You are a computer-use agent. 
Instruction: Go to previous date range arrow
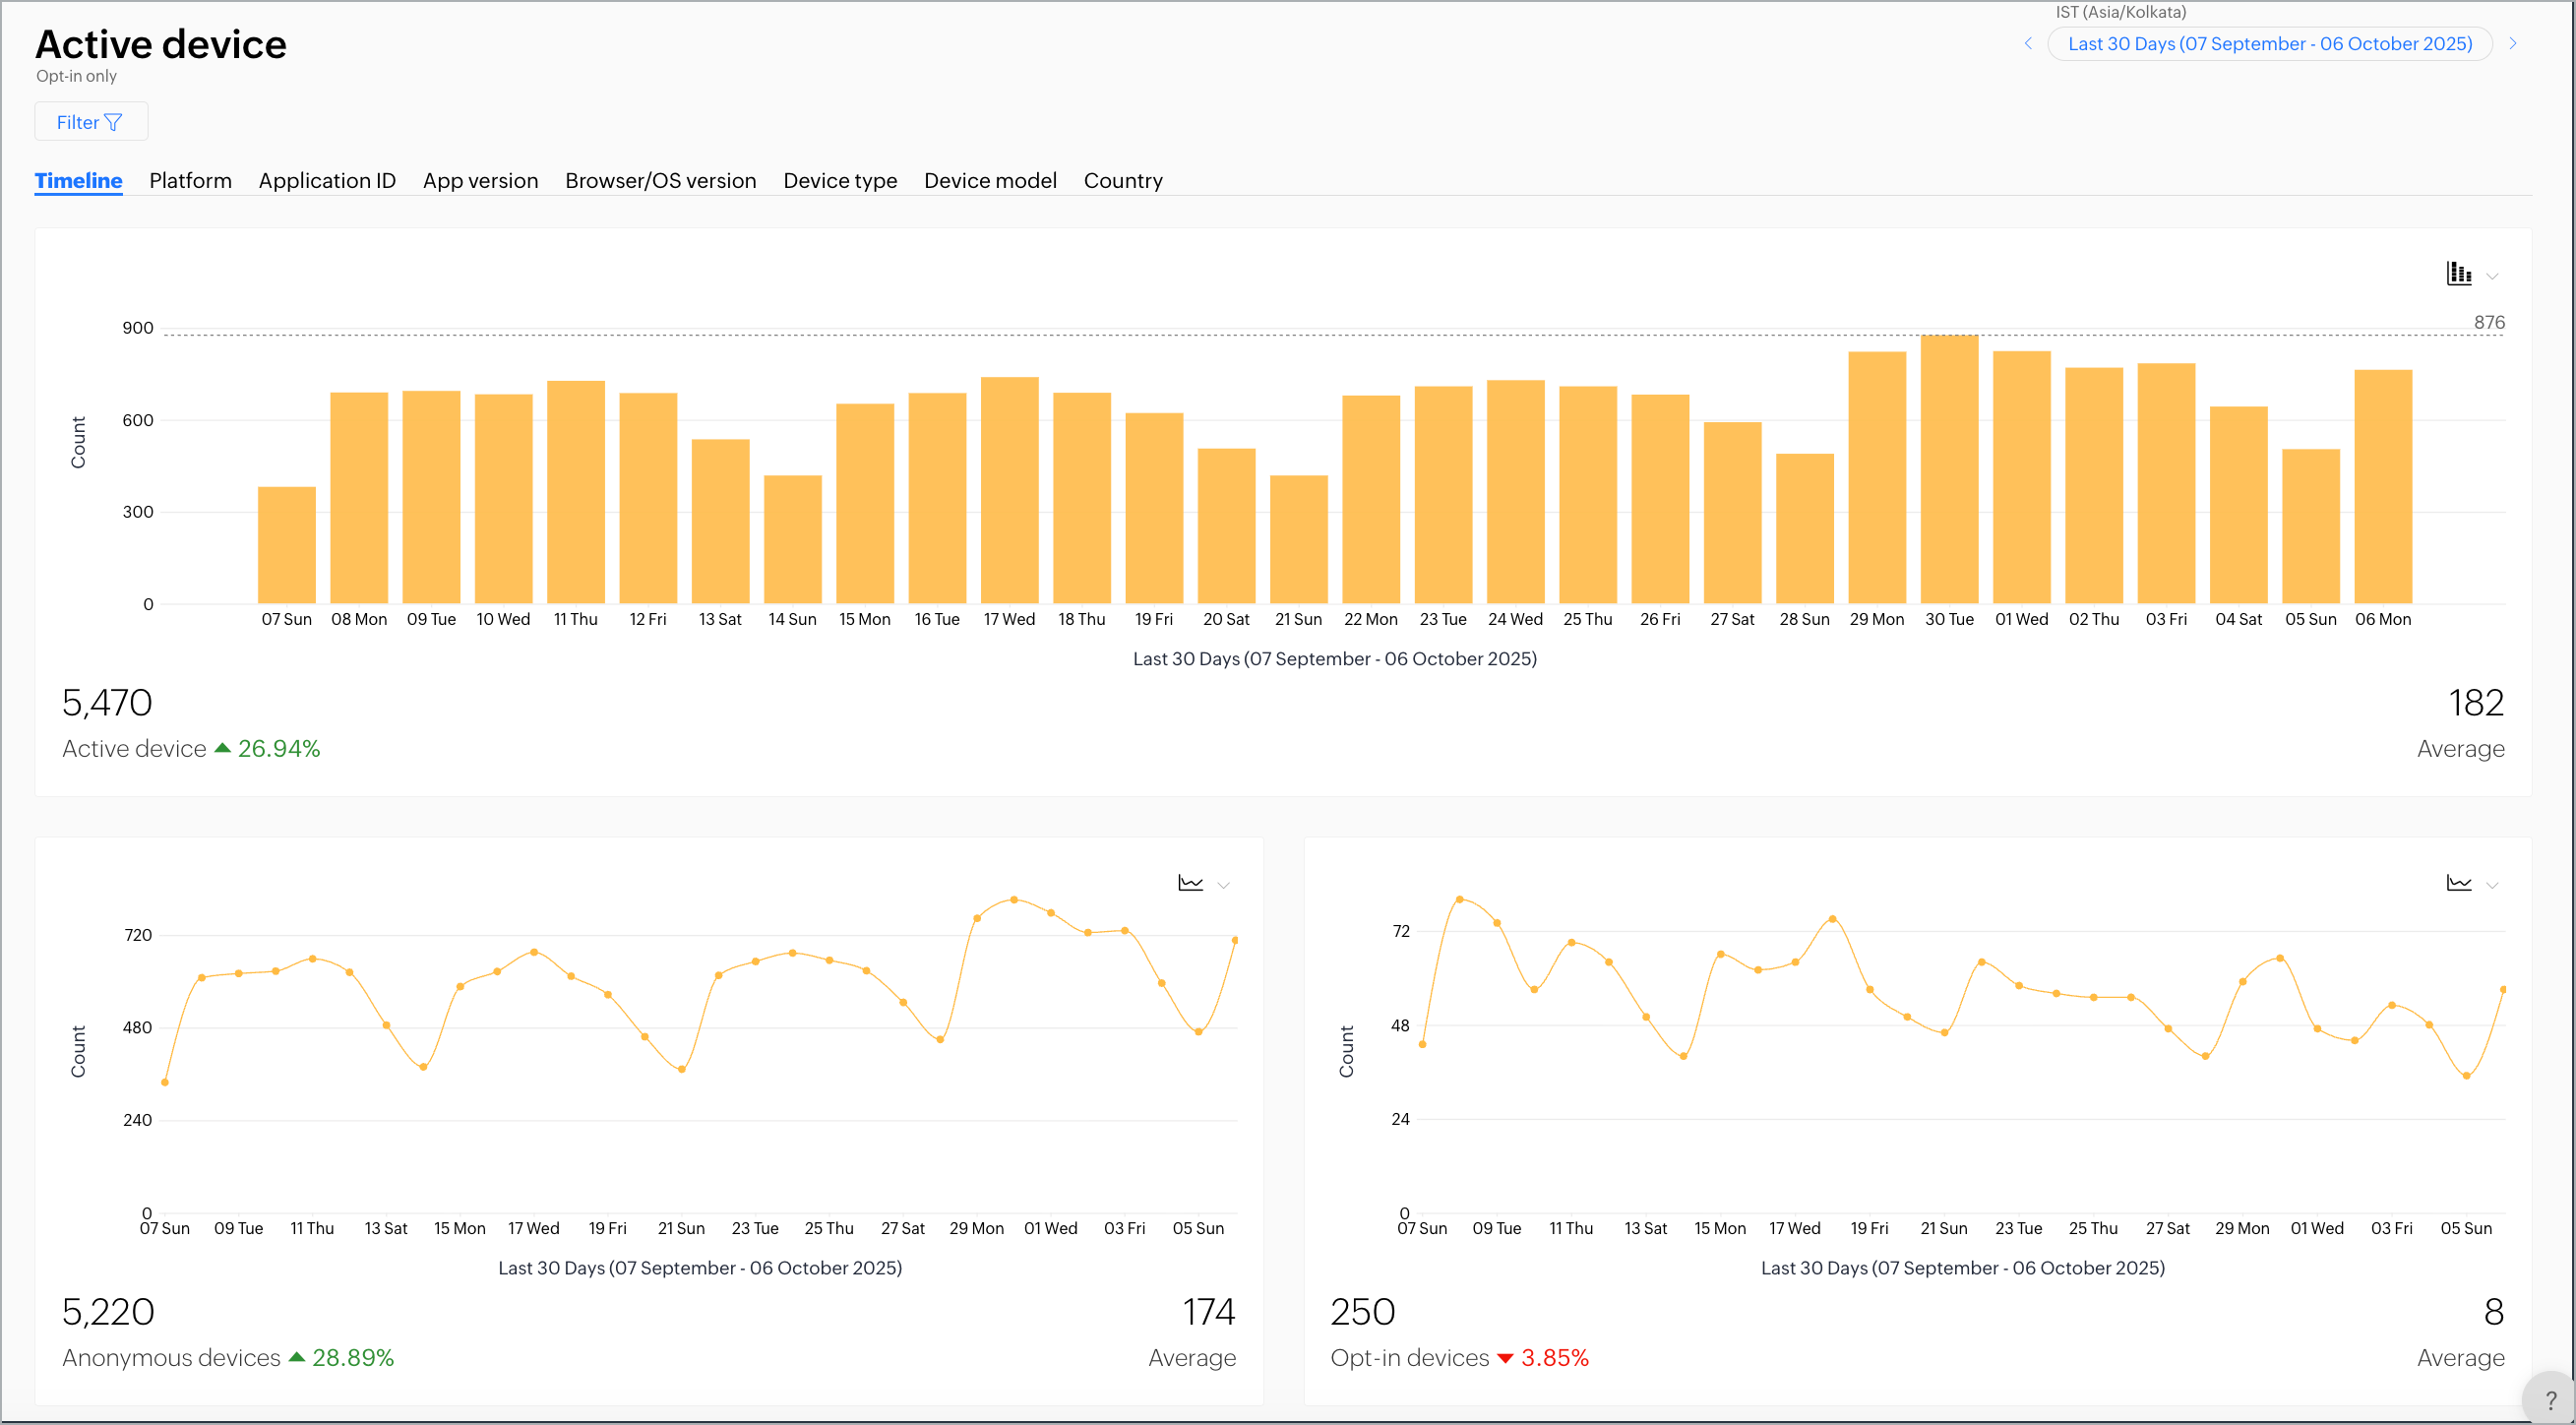click(2027, 43)
